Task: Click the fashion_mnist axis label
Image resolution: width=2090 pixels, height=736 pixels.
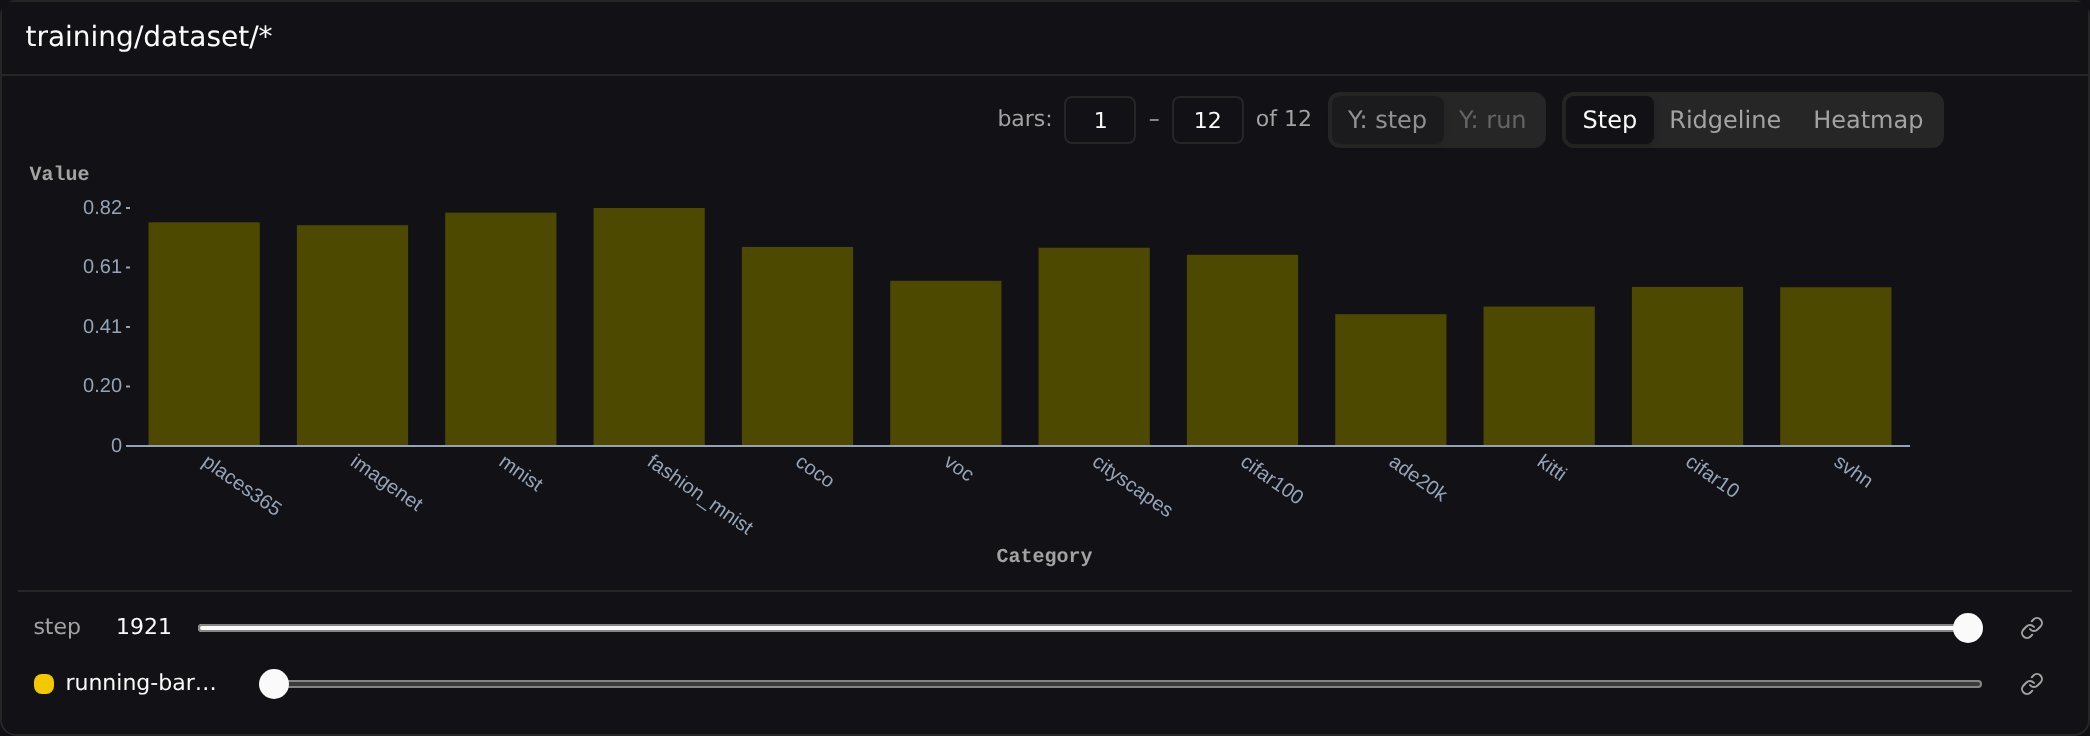Action: pos(700,494)
